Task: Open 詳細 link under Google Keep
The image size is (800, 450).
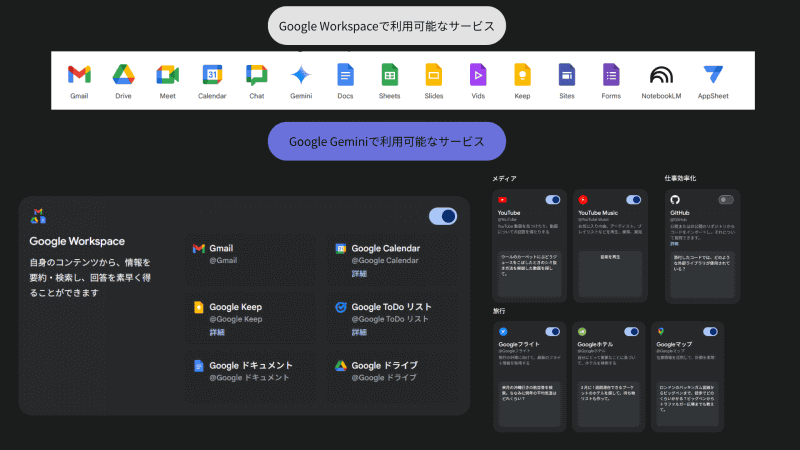Action: pos(217,333)
